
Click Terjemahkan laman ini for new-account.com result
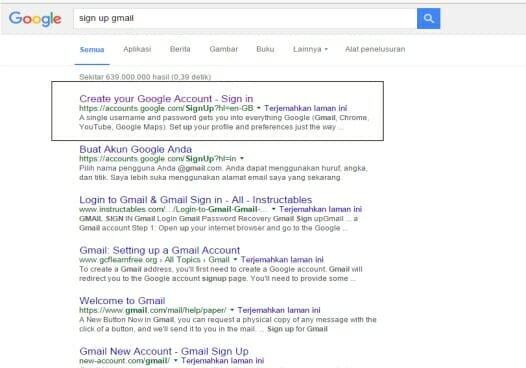222,361
